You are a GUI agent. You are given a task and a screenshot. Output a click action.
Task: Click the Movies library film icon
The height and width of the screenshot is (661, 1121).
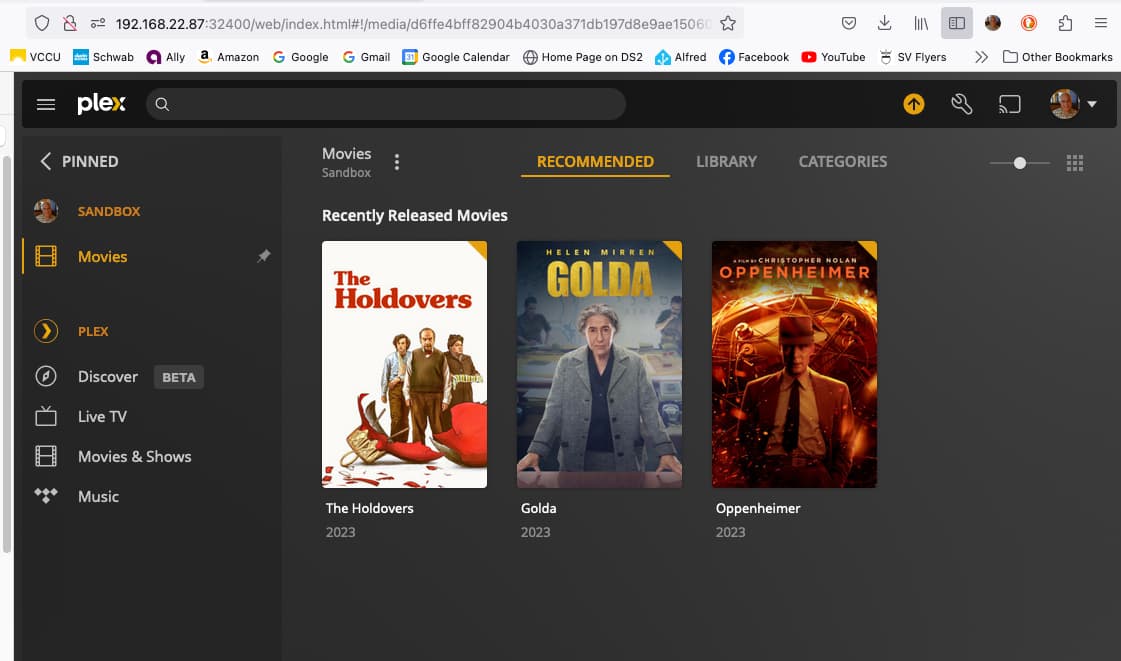coord(46,256)
